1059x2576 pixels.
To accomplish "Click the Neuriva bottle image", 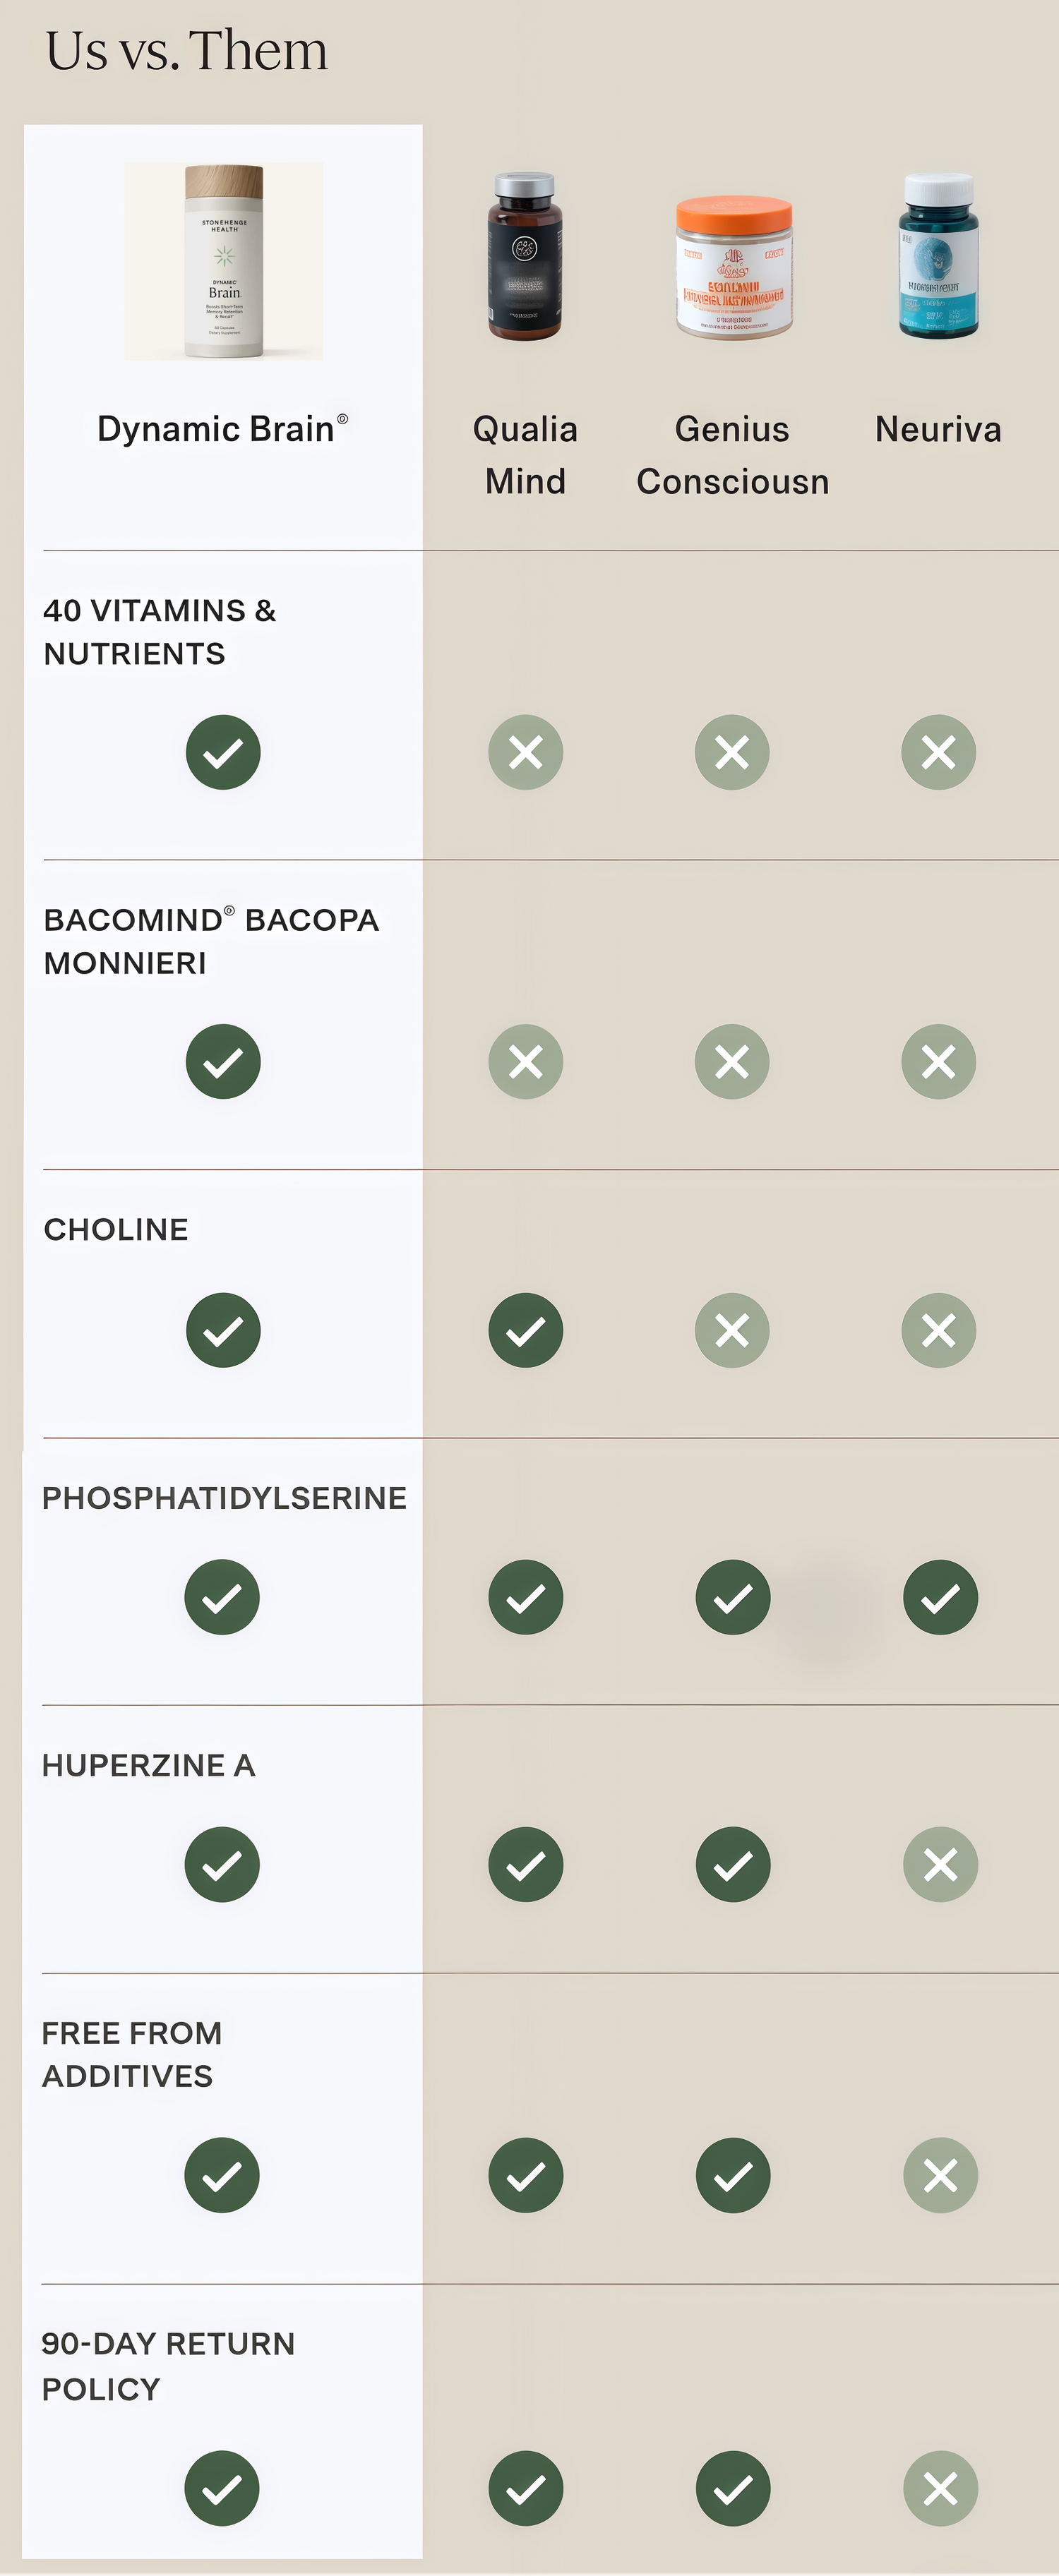I will [x=938, y=257].
